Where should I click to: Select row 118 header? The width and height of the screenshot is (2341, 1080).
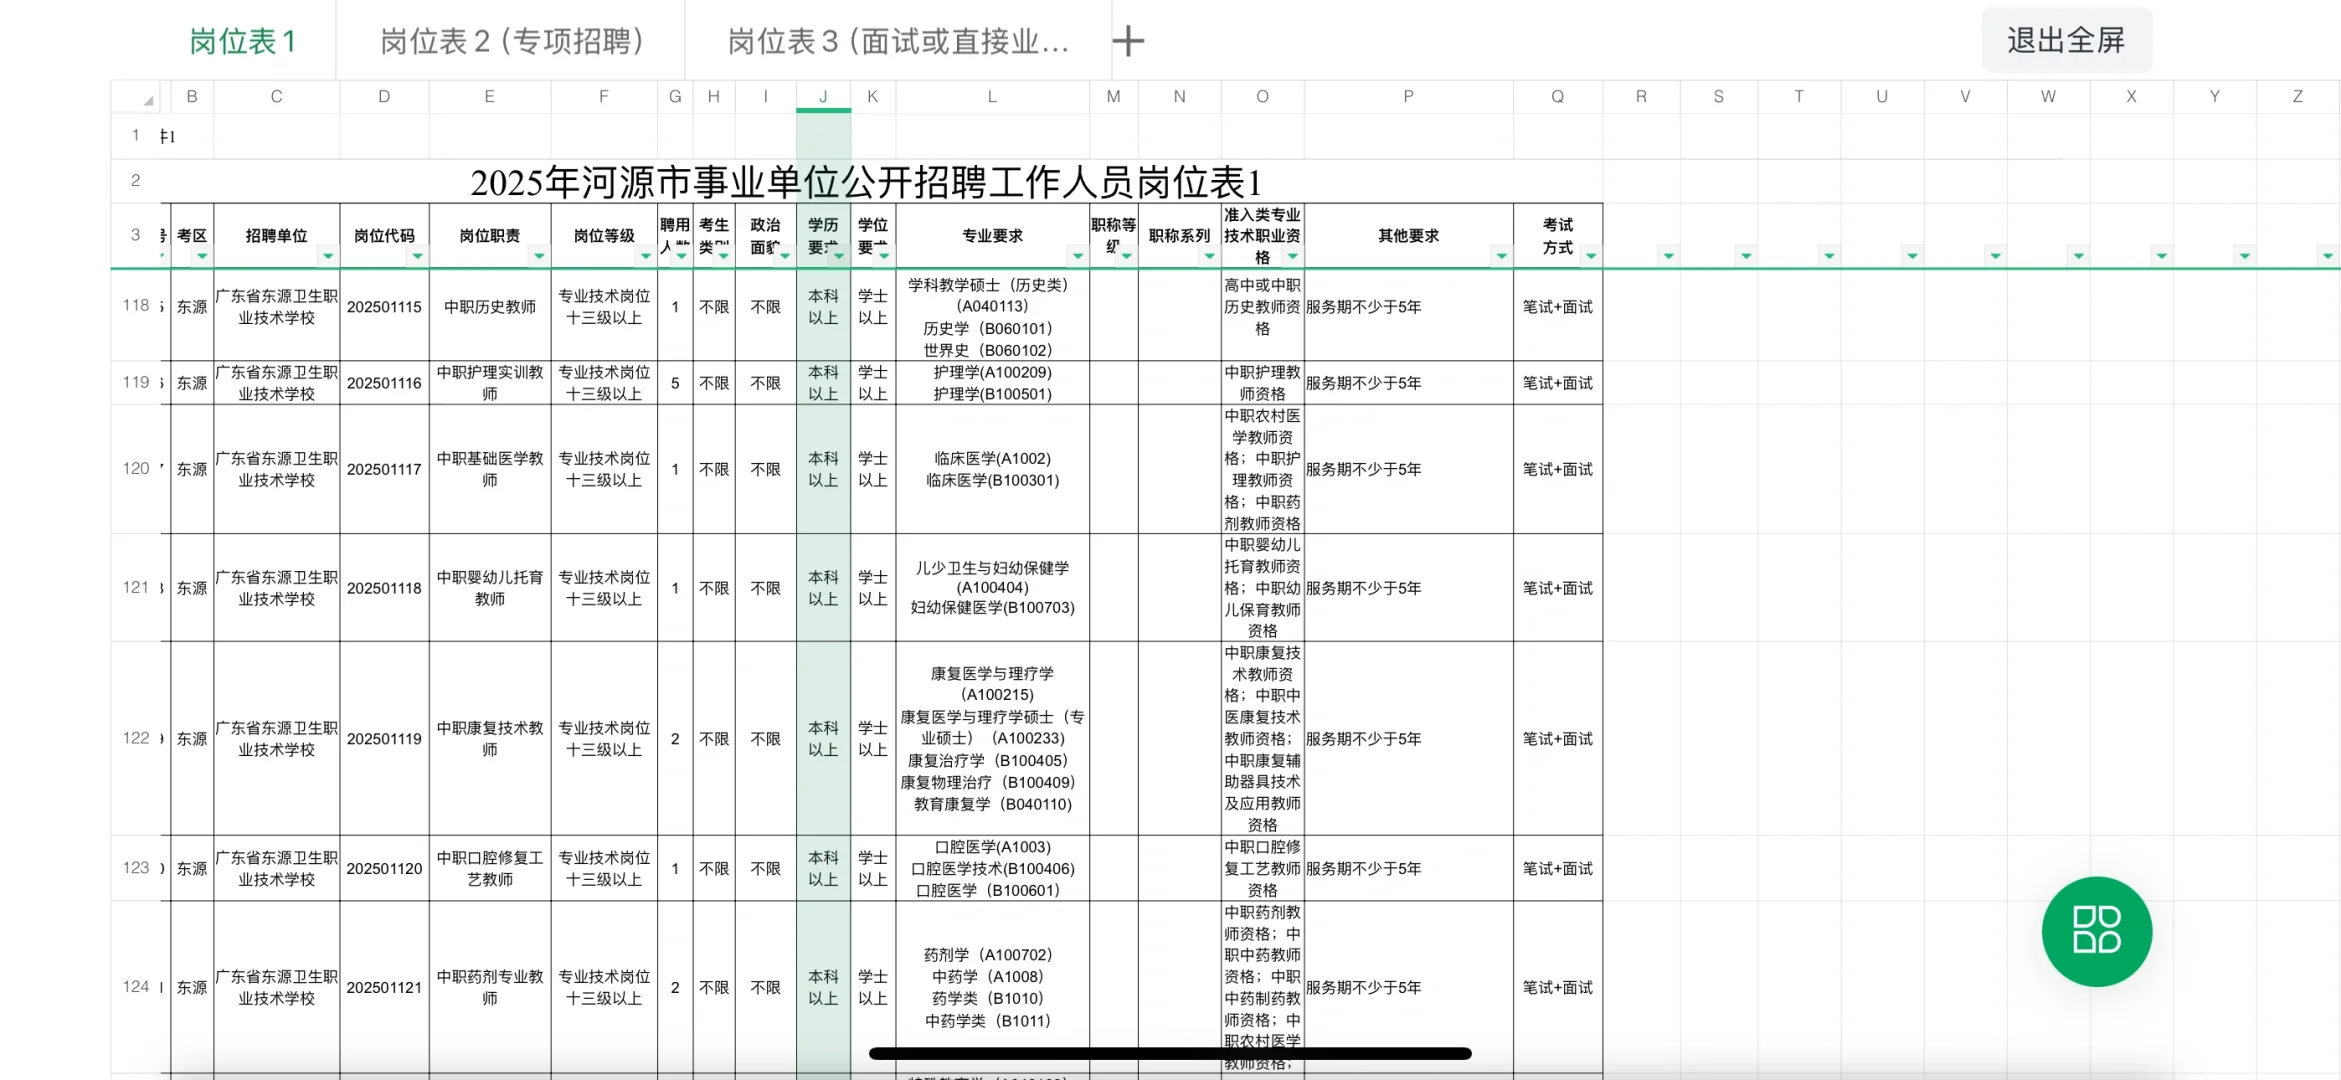coord(135,306)
